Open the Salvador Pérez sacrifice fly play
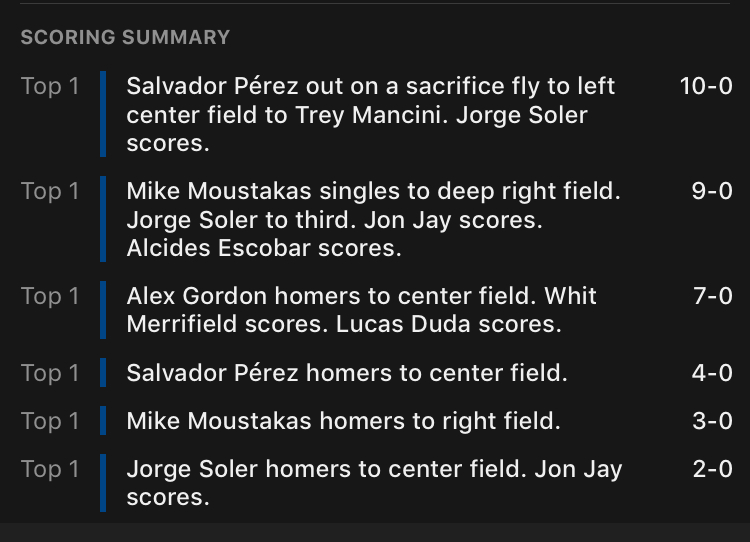 (x=371, y=114)
